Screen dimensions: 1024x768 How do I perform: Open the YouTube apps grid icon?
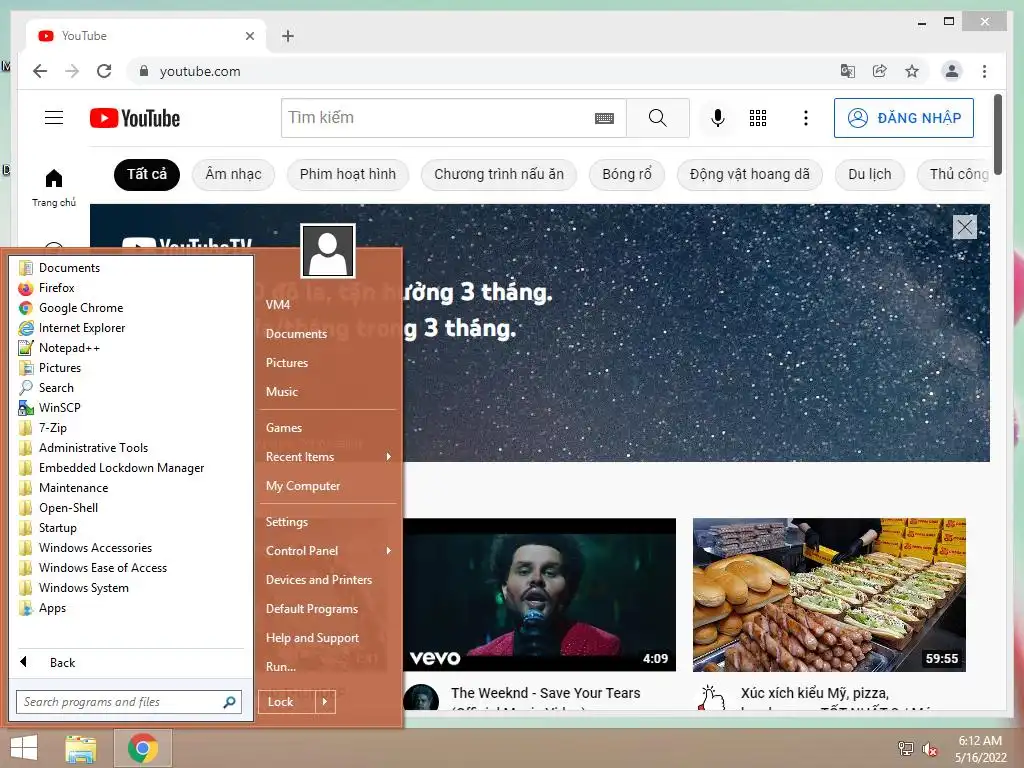click(x=758, y=118)
